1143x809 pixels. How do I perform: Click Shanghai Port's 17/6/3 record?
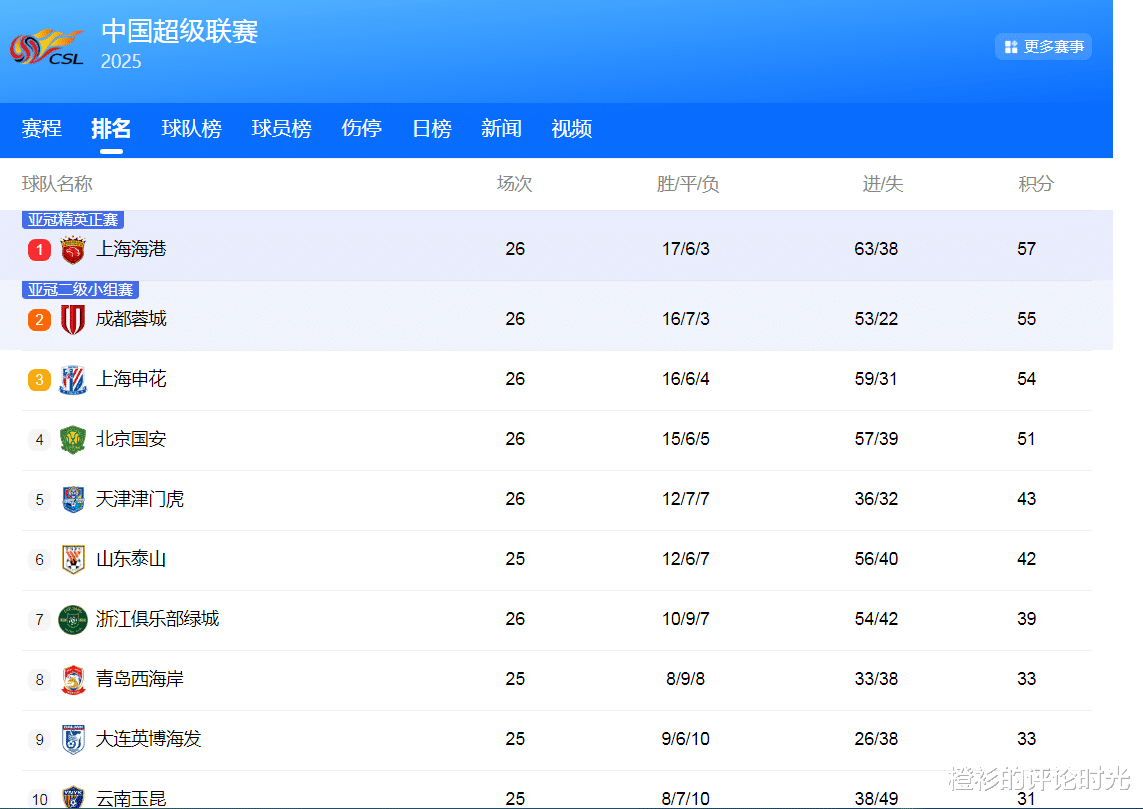[685, 249]
